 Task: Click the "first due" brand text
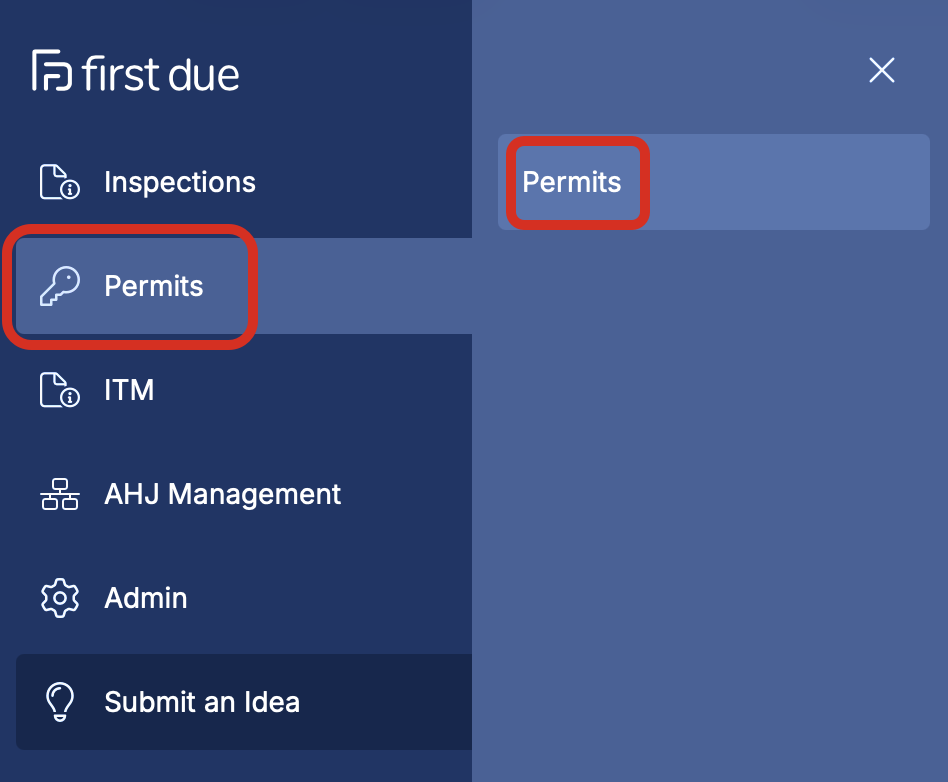pyautogui.click(x=161, y=74)
